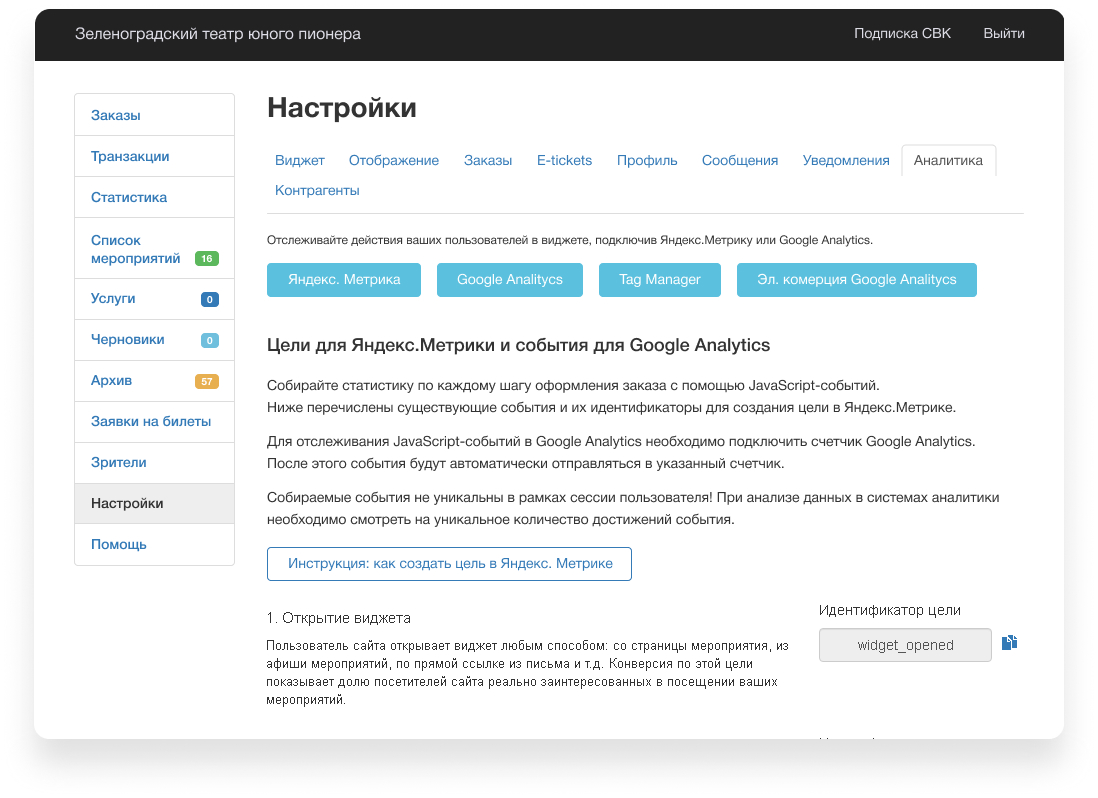This screenshot has width=1098, height=798.
Task: Open the Яндекс. Метрика goal instruction
Action: point(450,564)
